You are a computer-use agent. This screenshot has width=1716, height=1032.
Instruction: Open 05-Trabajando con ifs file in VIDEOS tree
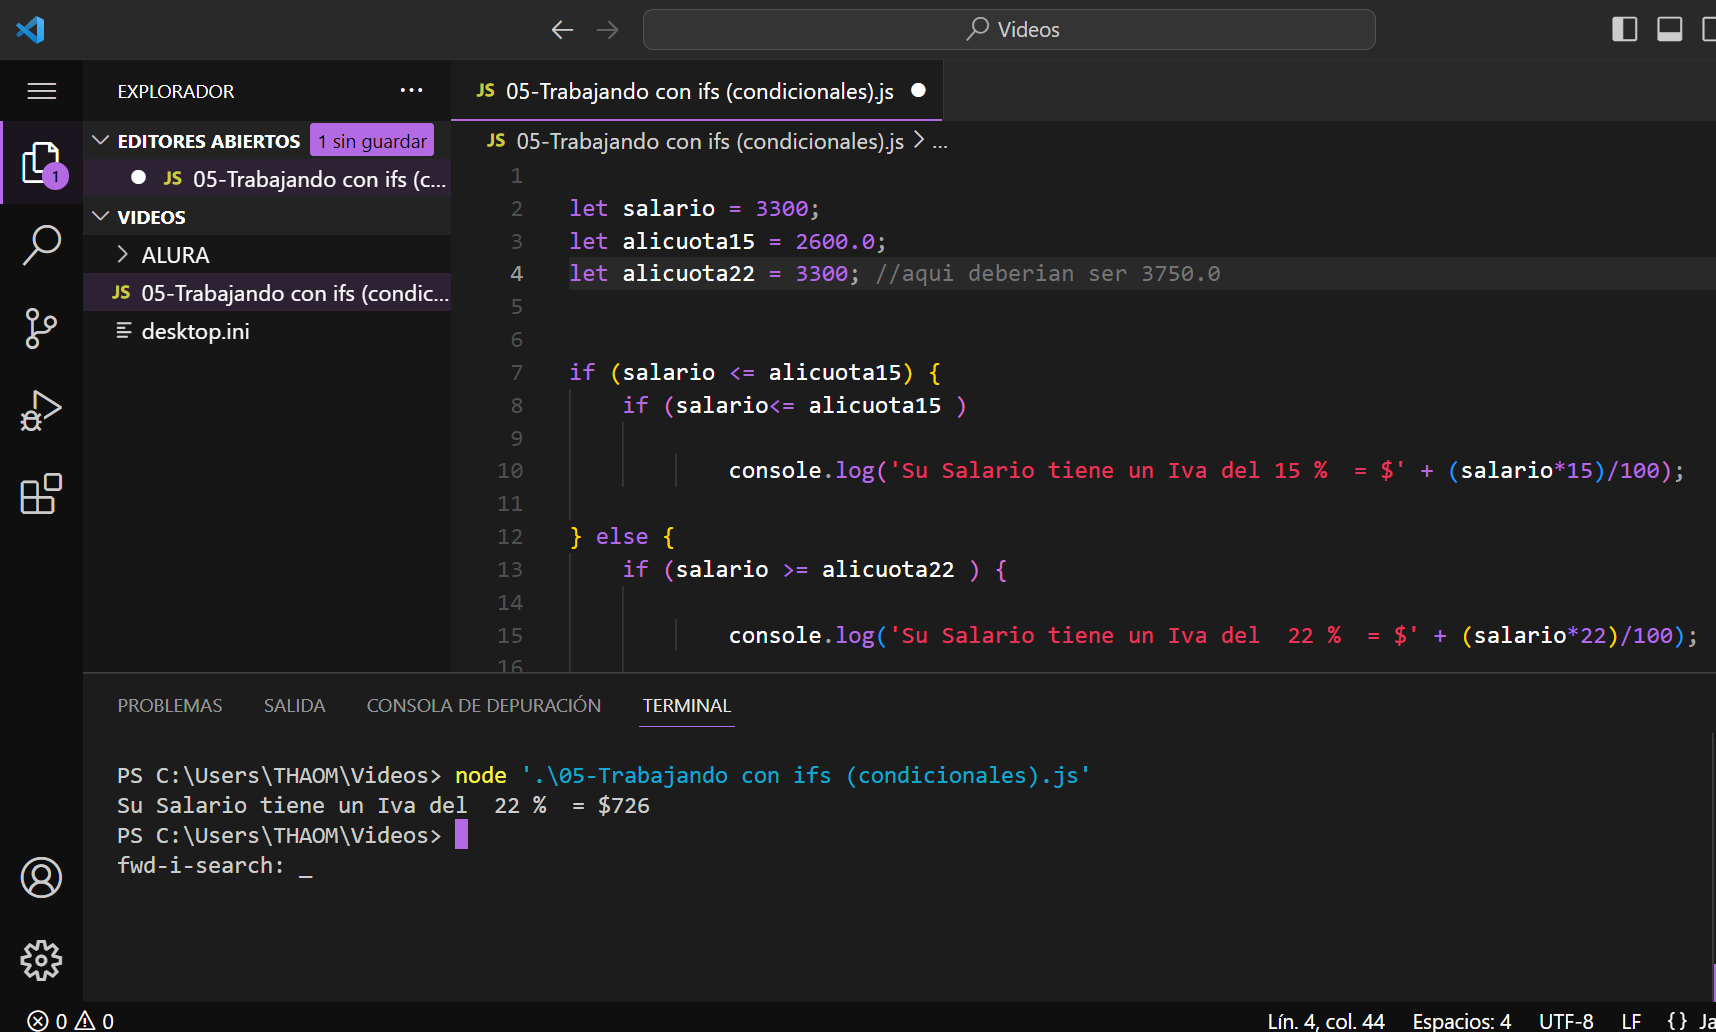[268, 293]
